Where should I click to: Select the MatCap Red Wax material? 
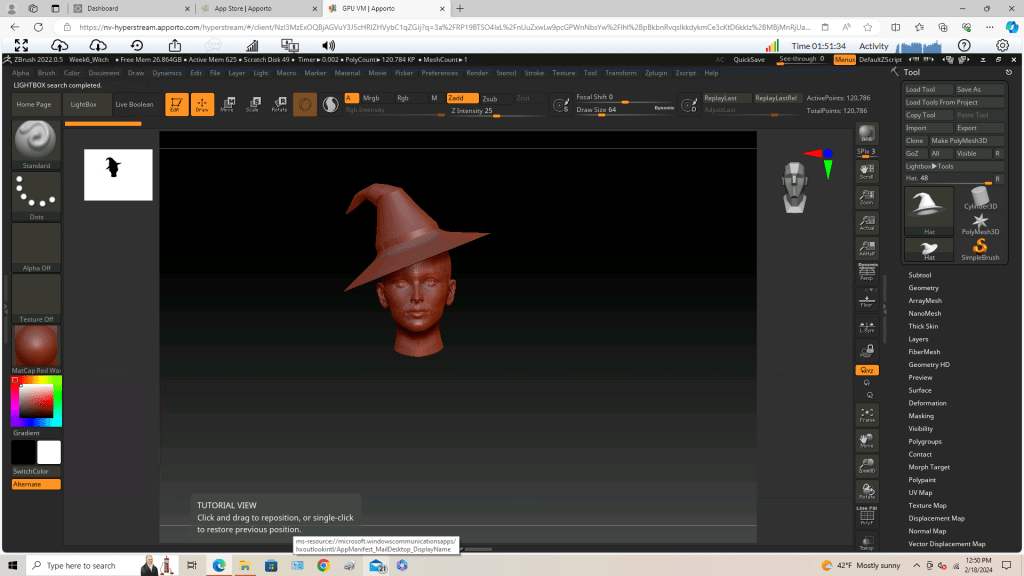coord(36,343)
